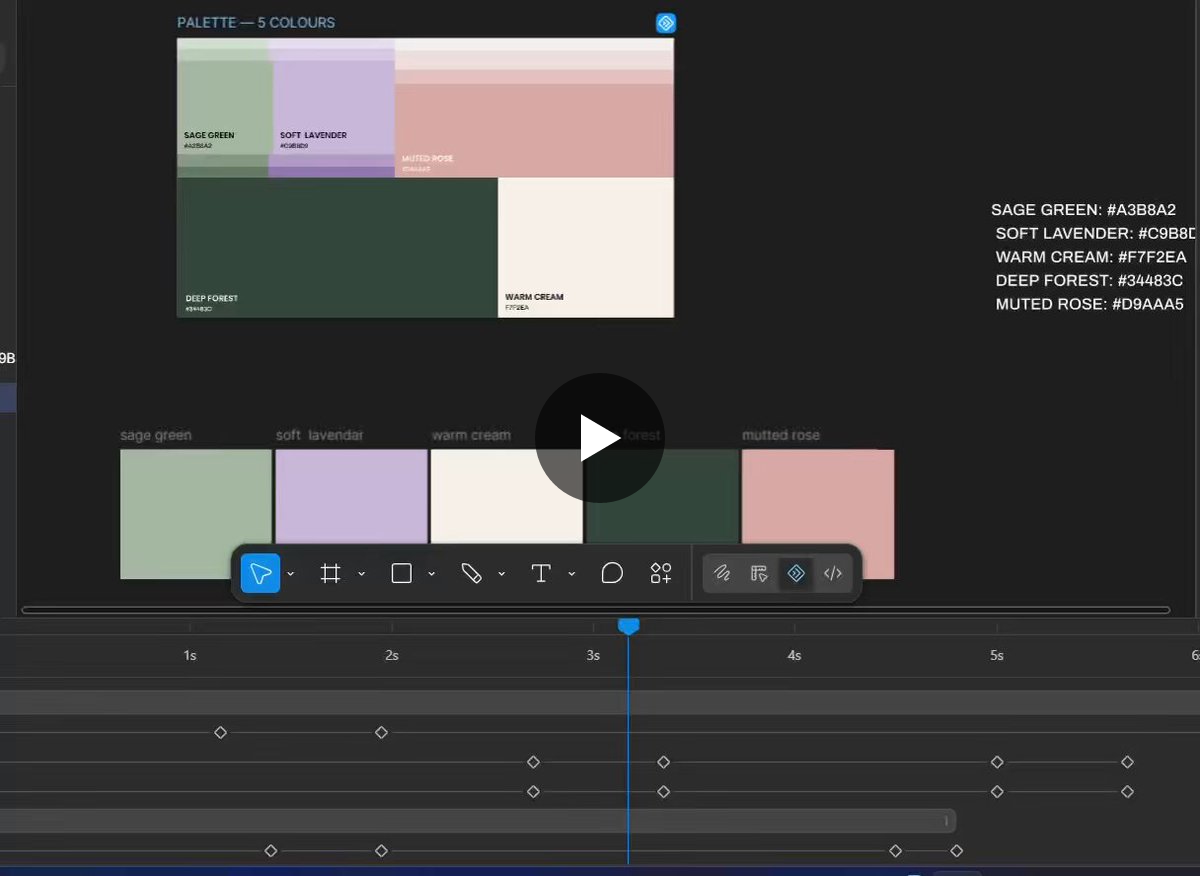The width and height of the screenshot is (1200, 876).
Task: Select the WARM CREAM tile in the palette frame
Action: pyautogui.click(x=586, y=247)
